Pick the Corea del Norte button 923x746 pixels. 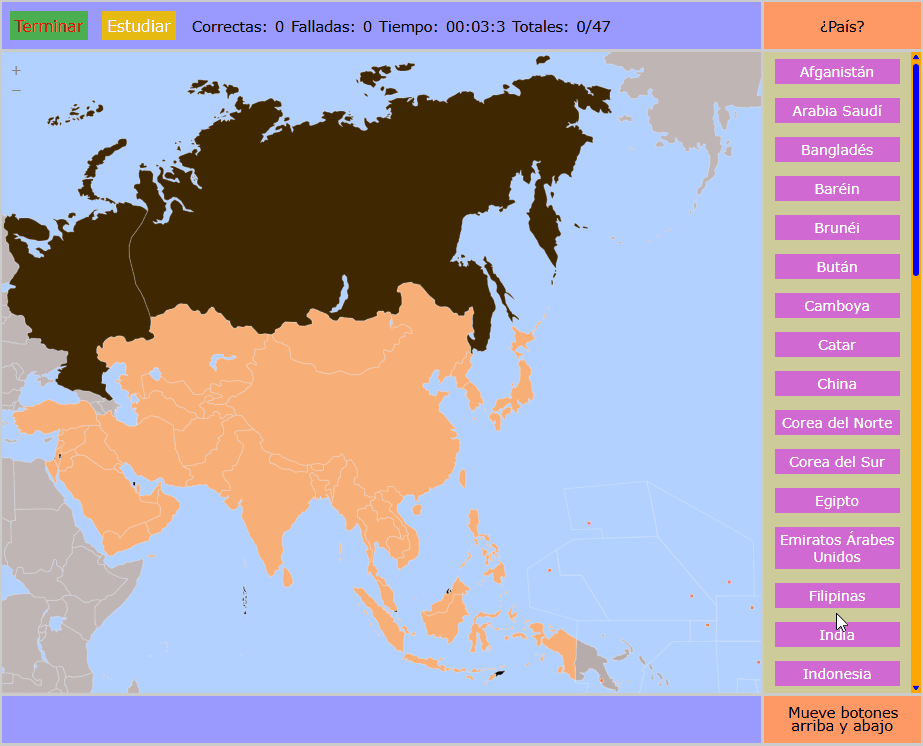click(837, 423)
